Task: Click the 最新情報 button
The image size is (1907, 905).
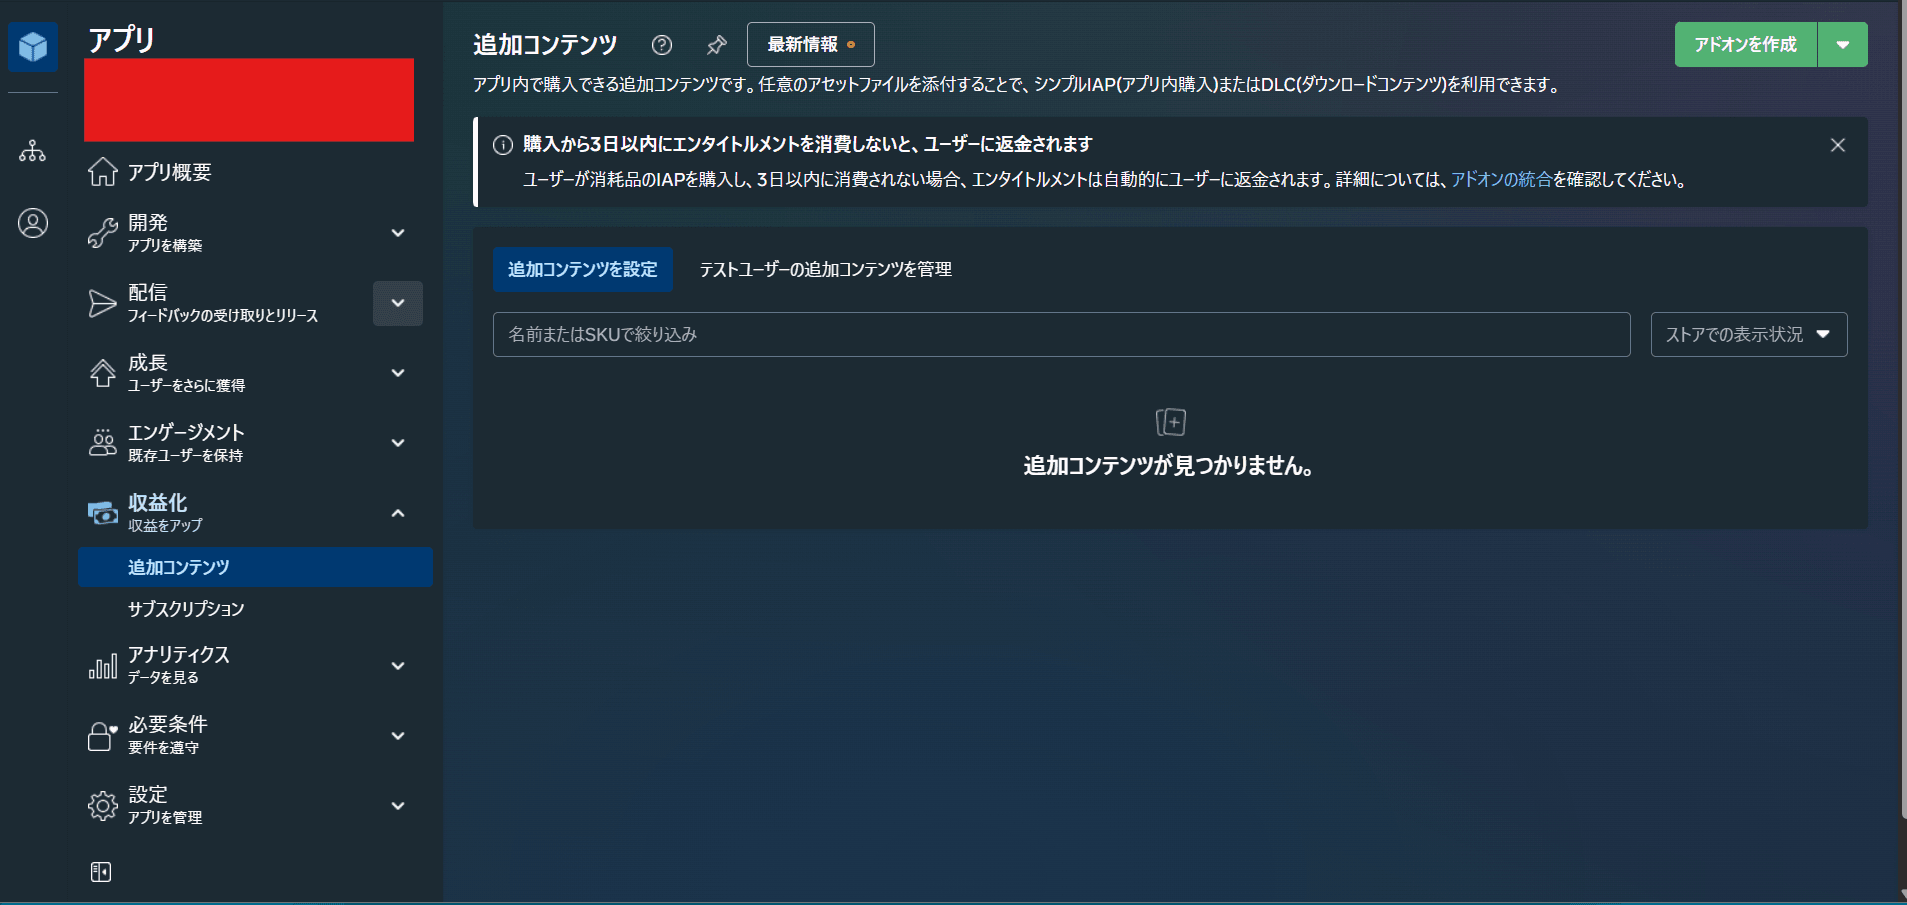Action: pyautogui.click(x=810, y=44)
